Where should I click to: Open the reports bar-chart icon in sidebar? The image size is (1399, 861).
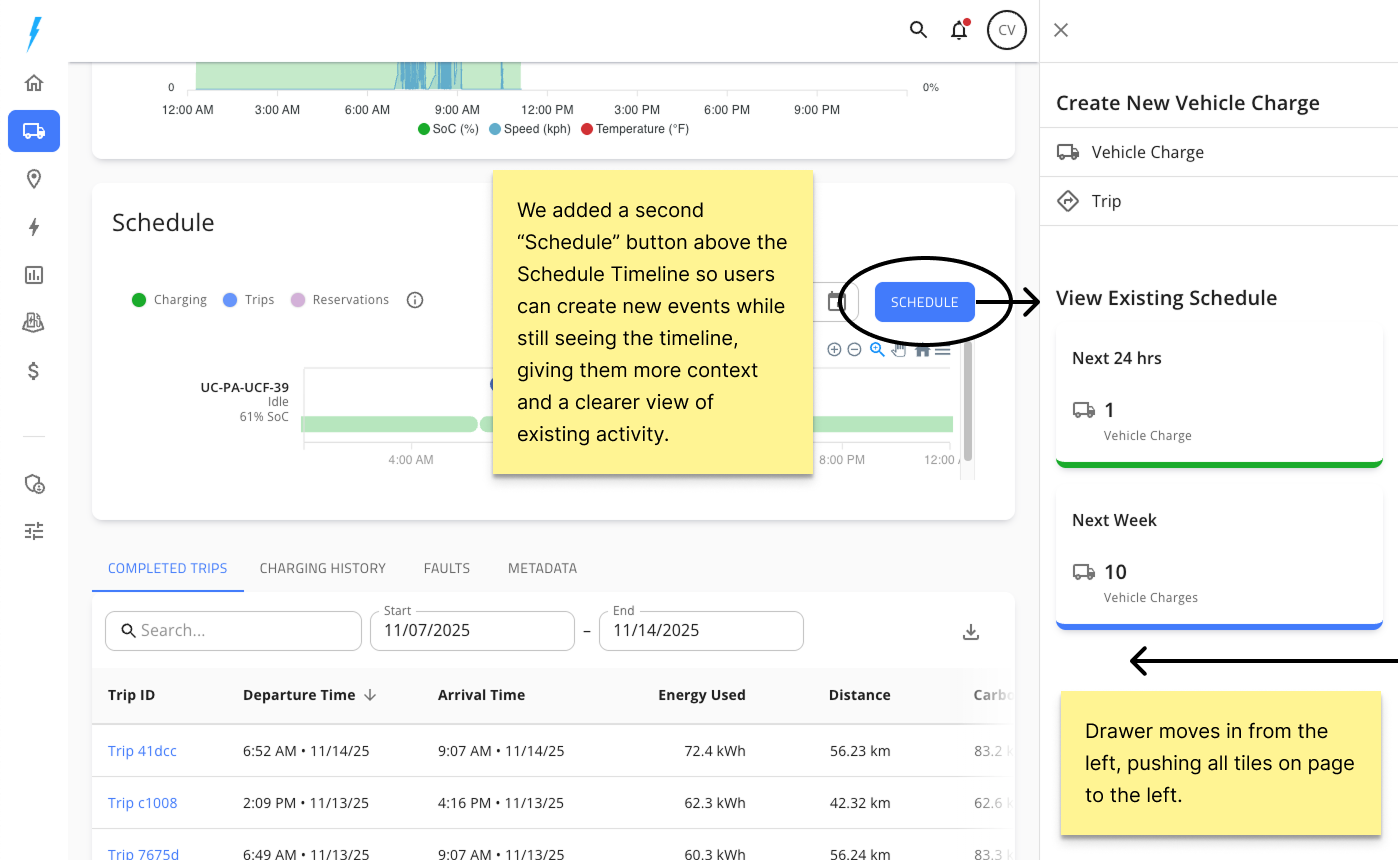pos(33,275)
